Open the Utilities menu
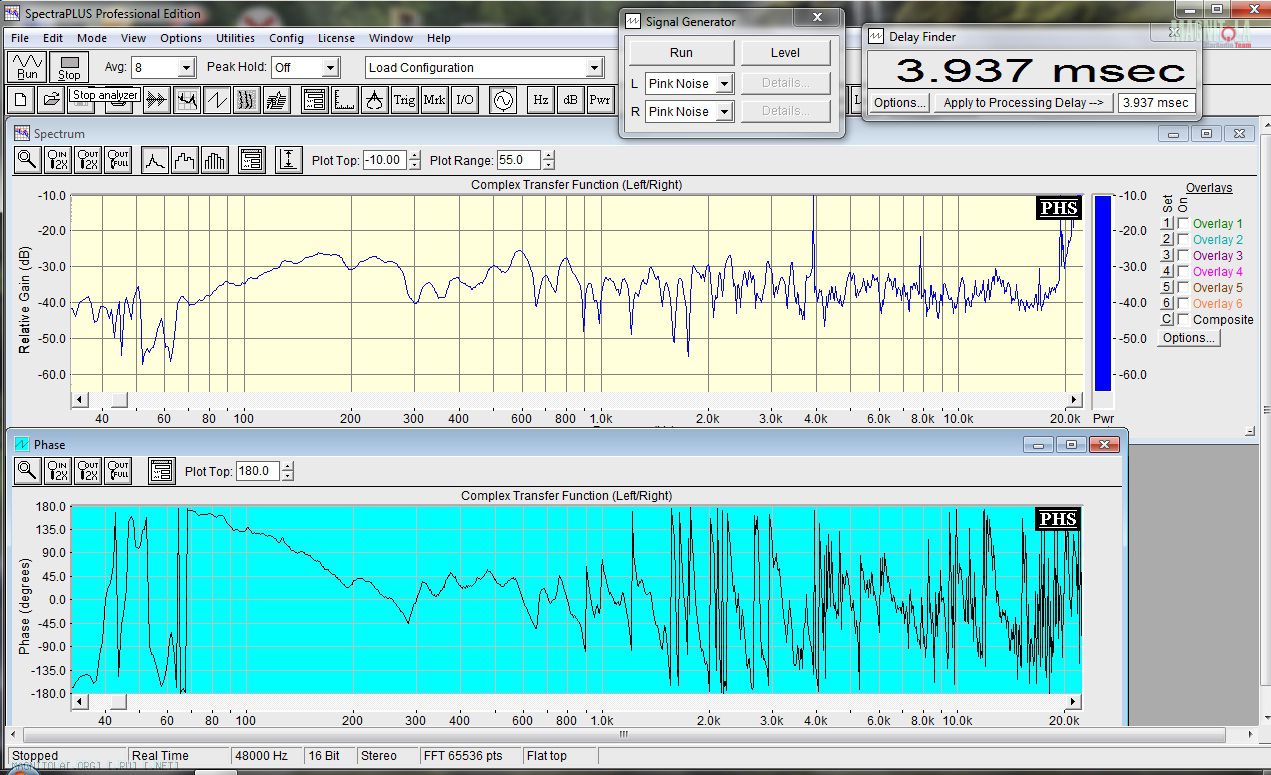This screenshot has height=775, width=1271. coord(235,38)
